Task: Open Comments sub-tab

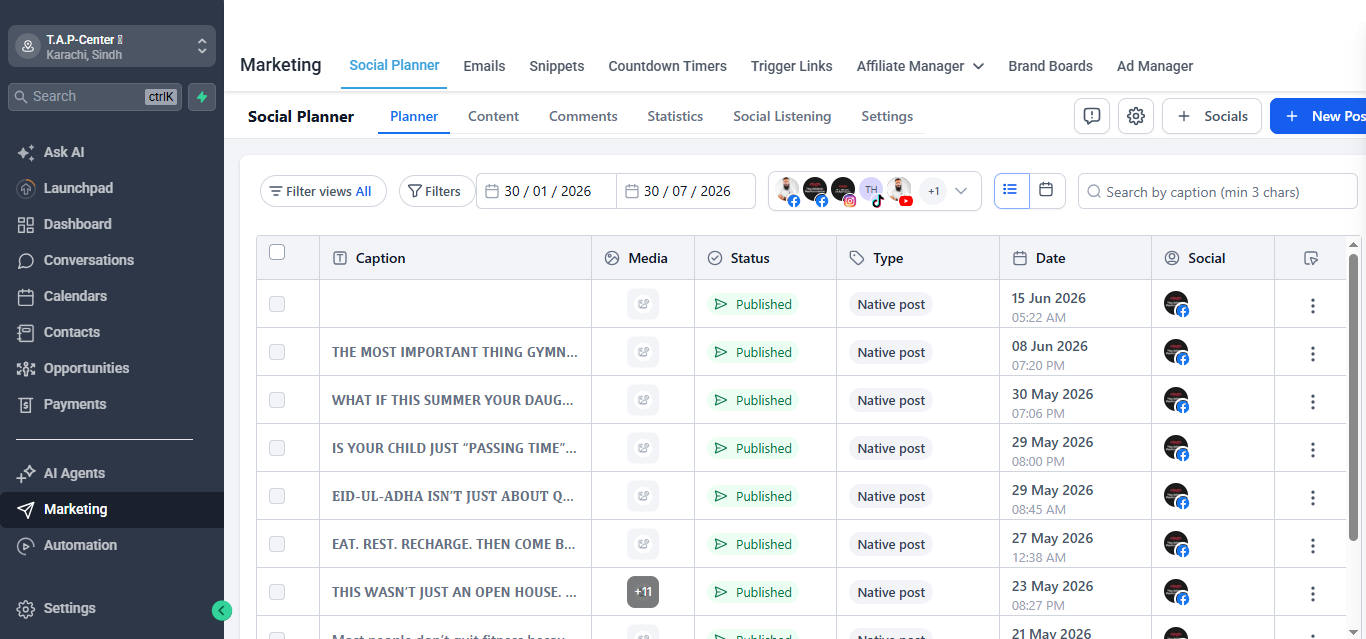Action: 583,116
